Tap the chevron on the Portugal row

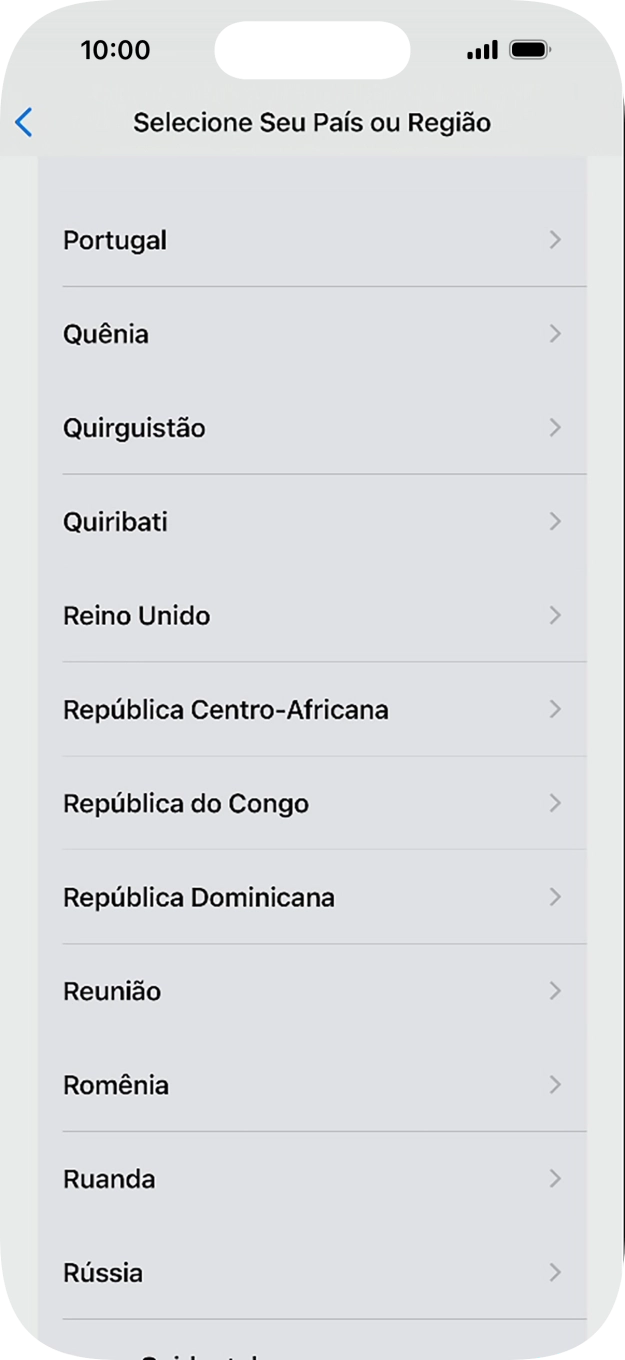pos(555,240)
